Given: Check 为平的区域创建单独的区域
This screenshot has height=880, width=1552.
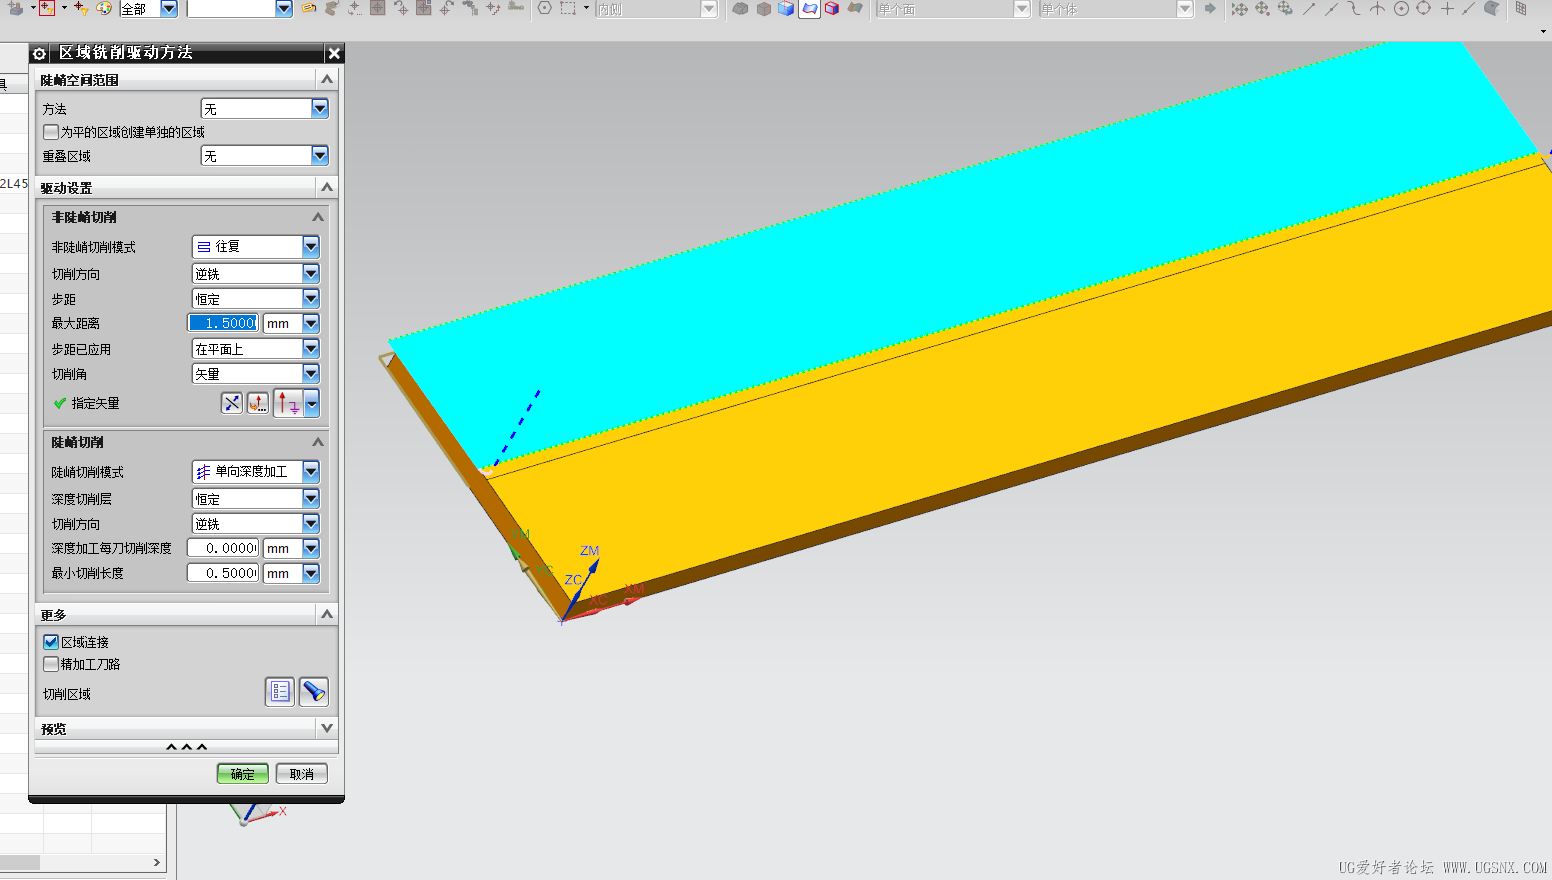Looking at the screenshot, I should pos(49,132).
